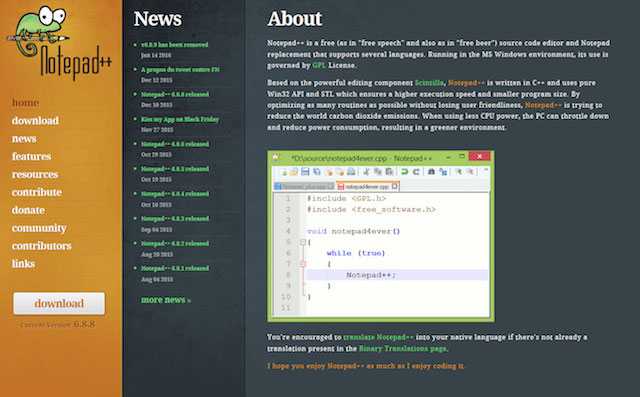
Task: Open the Binary Translations page link
Action: (x=402, y=348)
